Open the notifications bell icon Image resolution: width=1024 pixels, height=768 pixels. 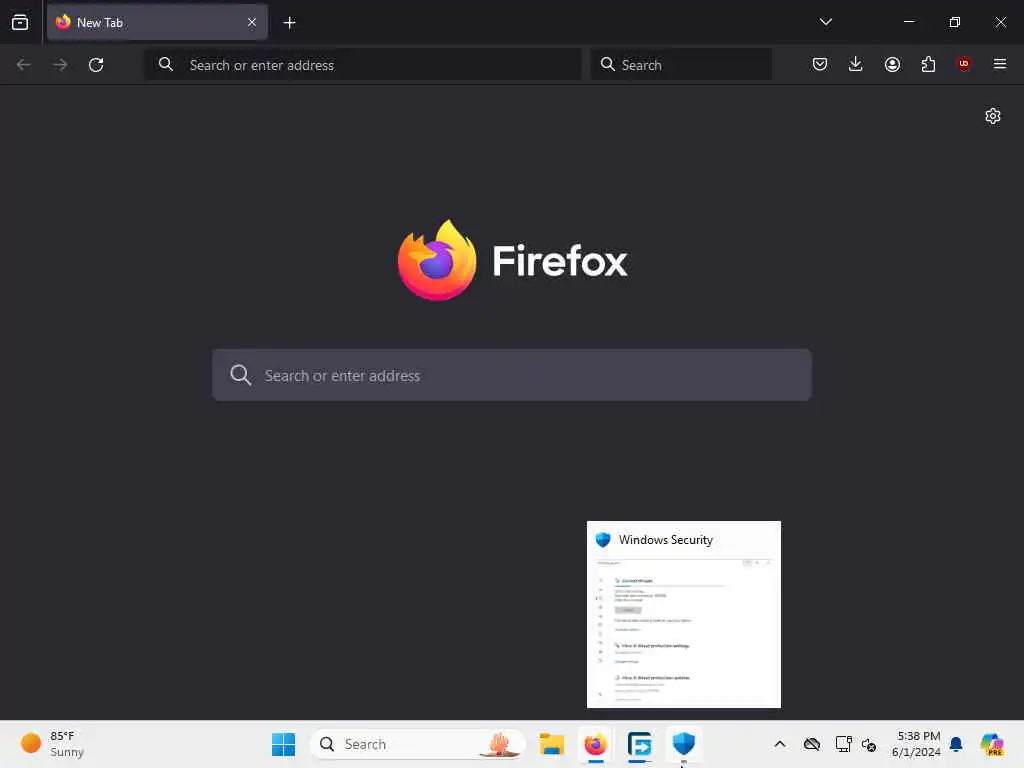pos(956,744)
